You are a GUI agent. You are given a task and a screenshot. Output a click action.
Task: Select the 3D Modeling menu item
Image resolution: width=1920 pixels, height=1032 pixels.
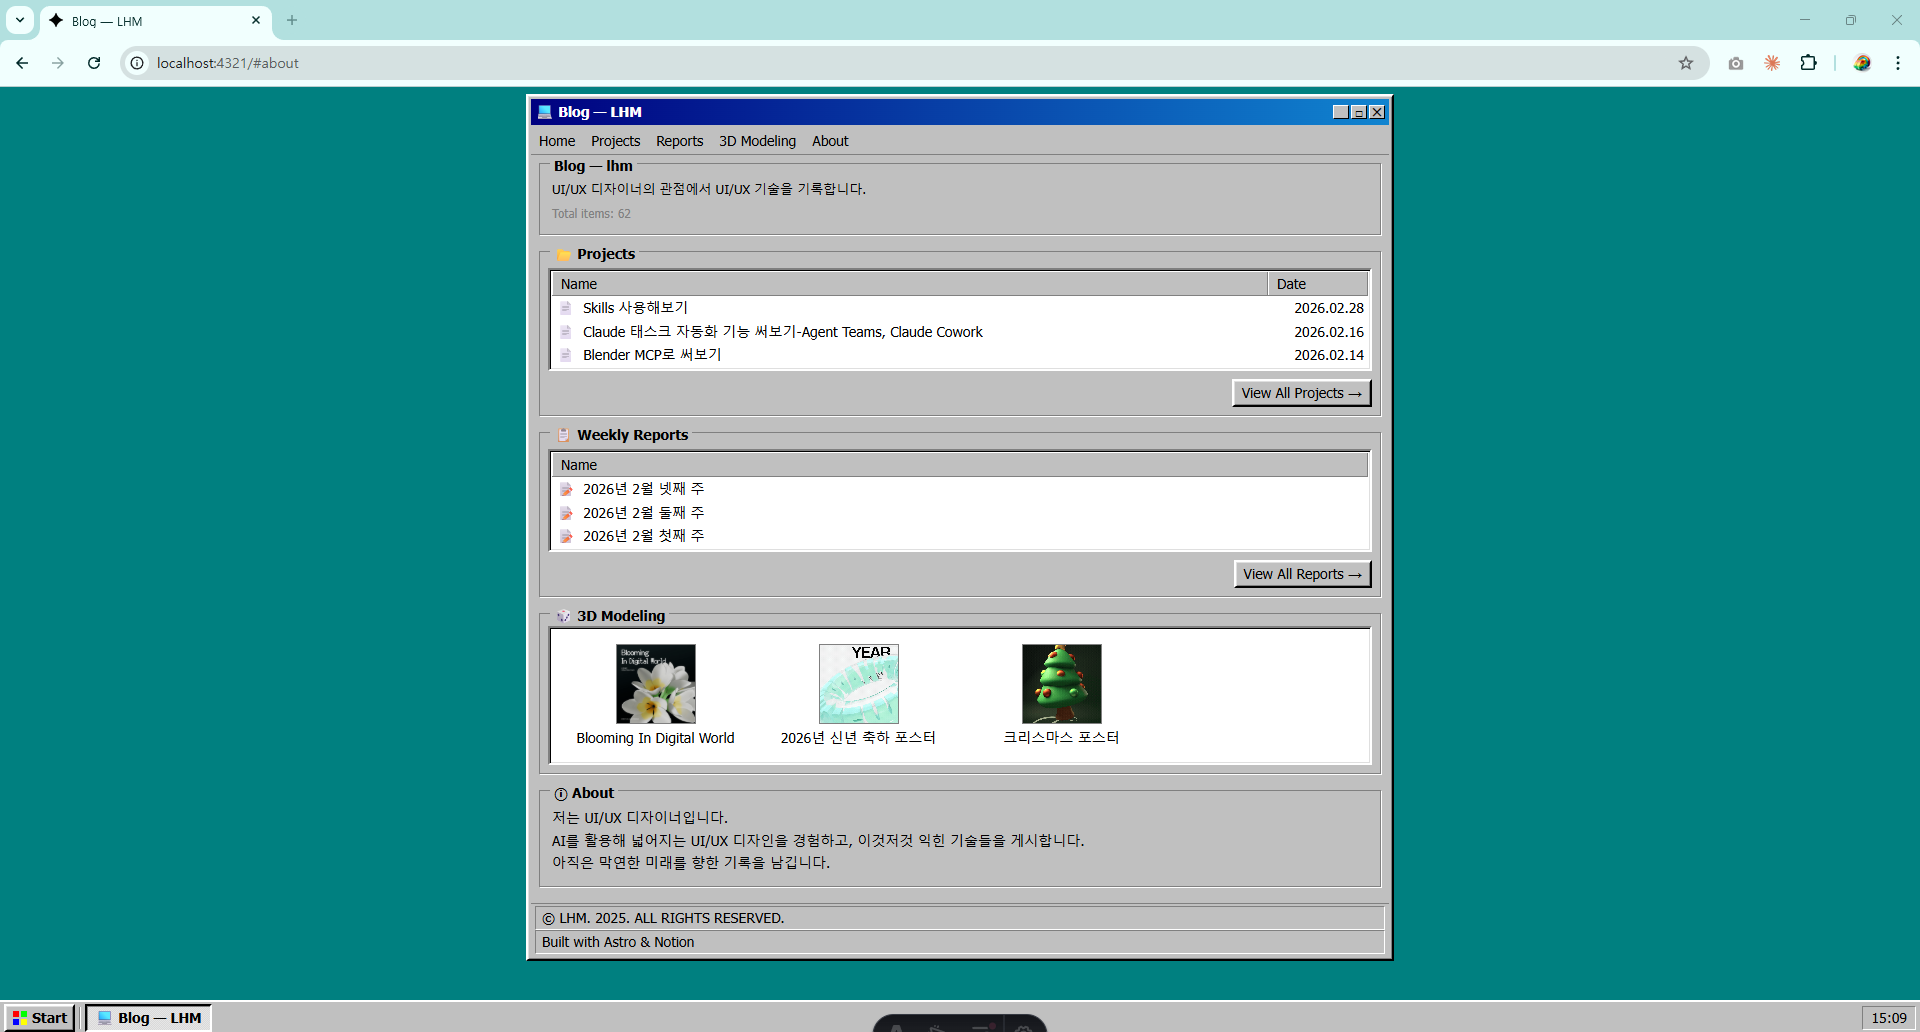coord(757,141)
